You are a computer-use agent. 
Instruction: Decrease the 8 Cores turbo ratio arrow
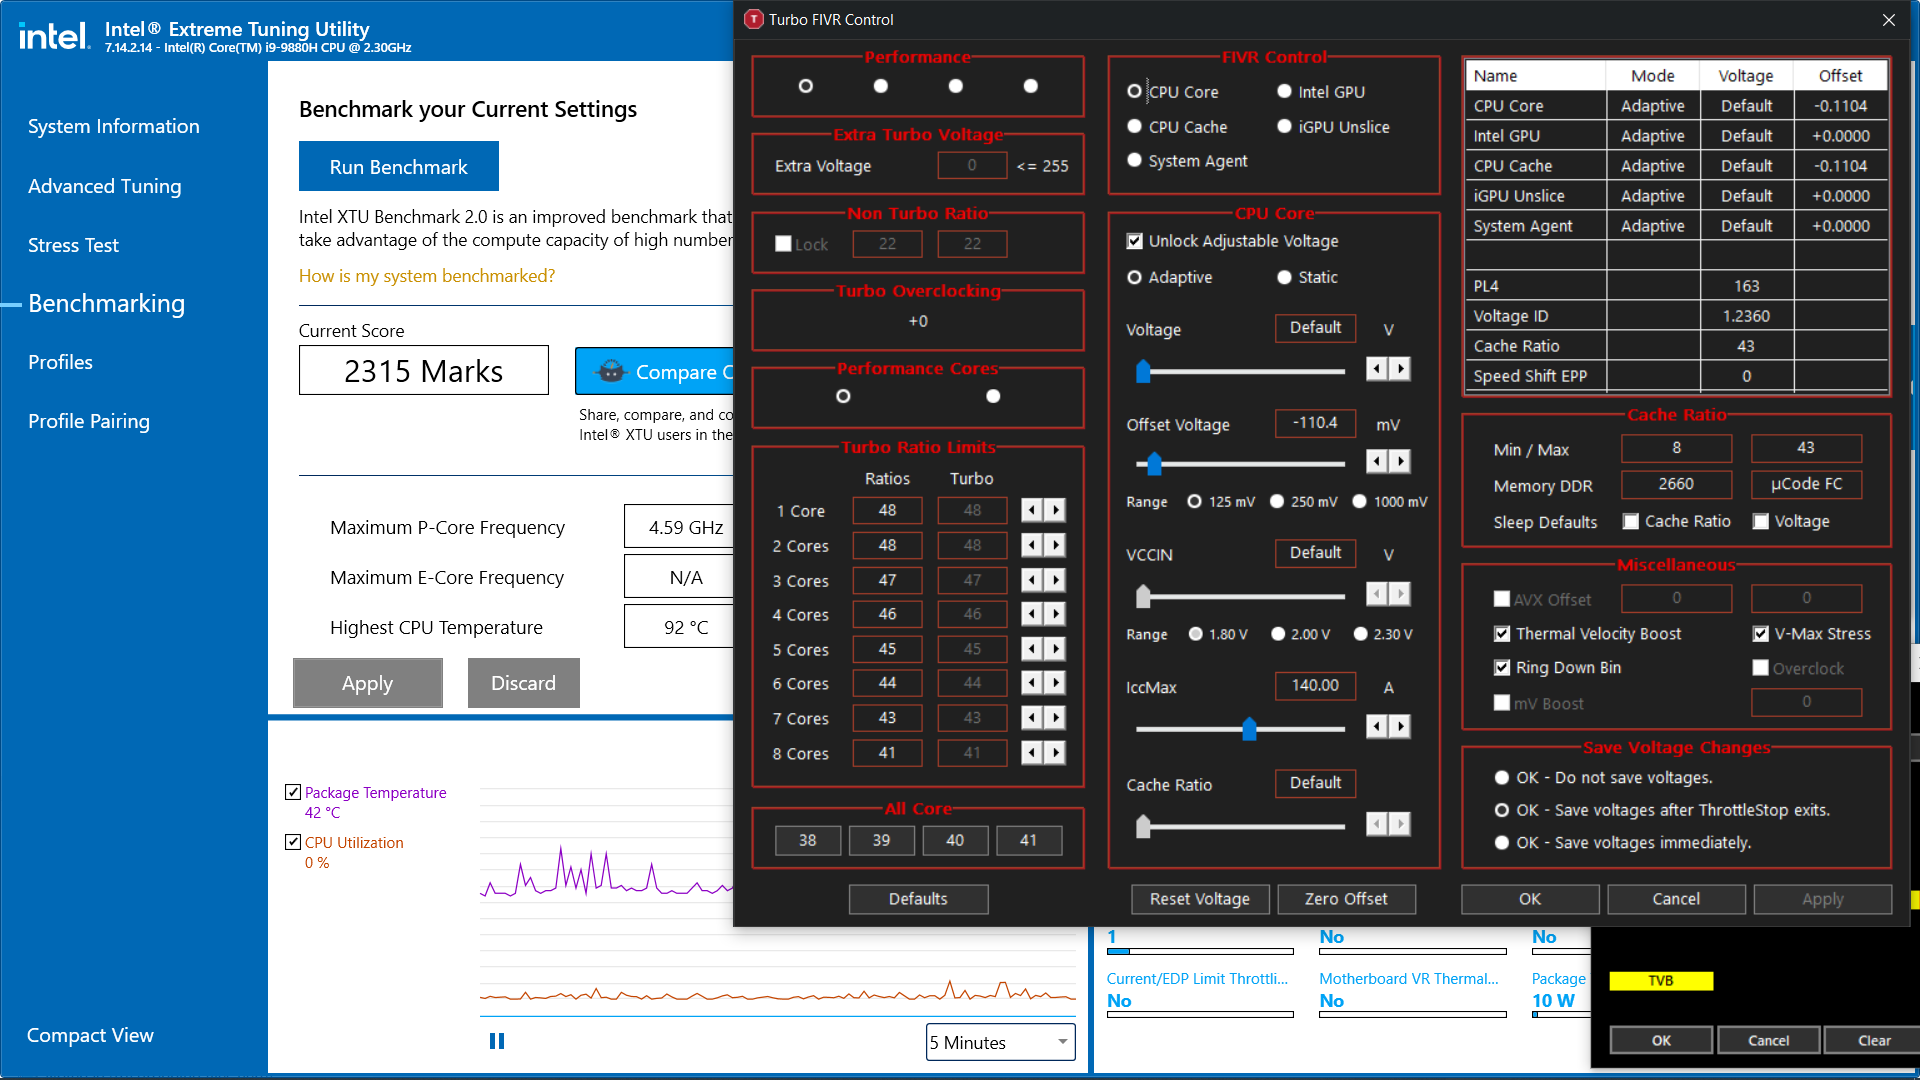[1032, 753]
